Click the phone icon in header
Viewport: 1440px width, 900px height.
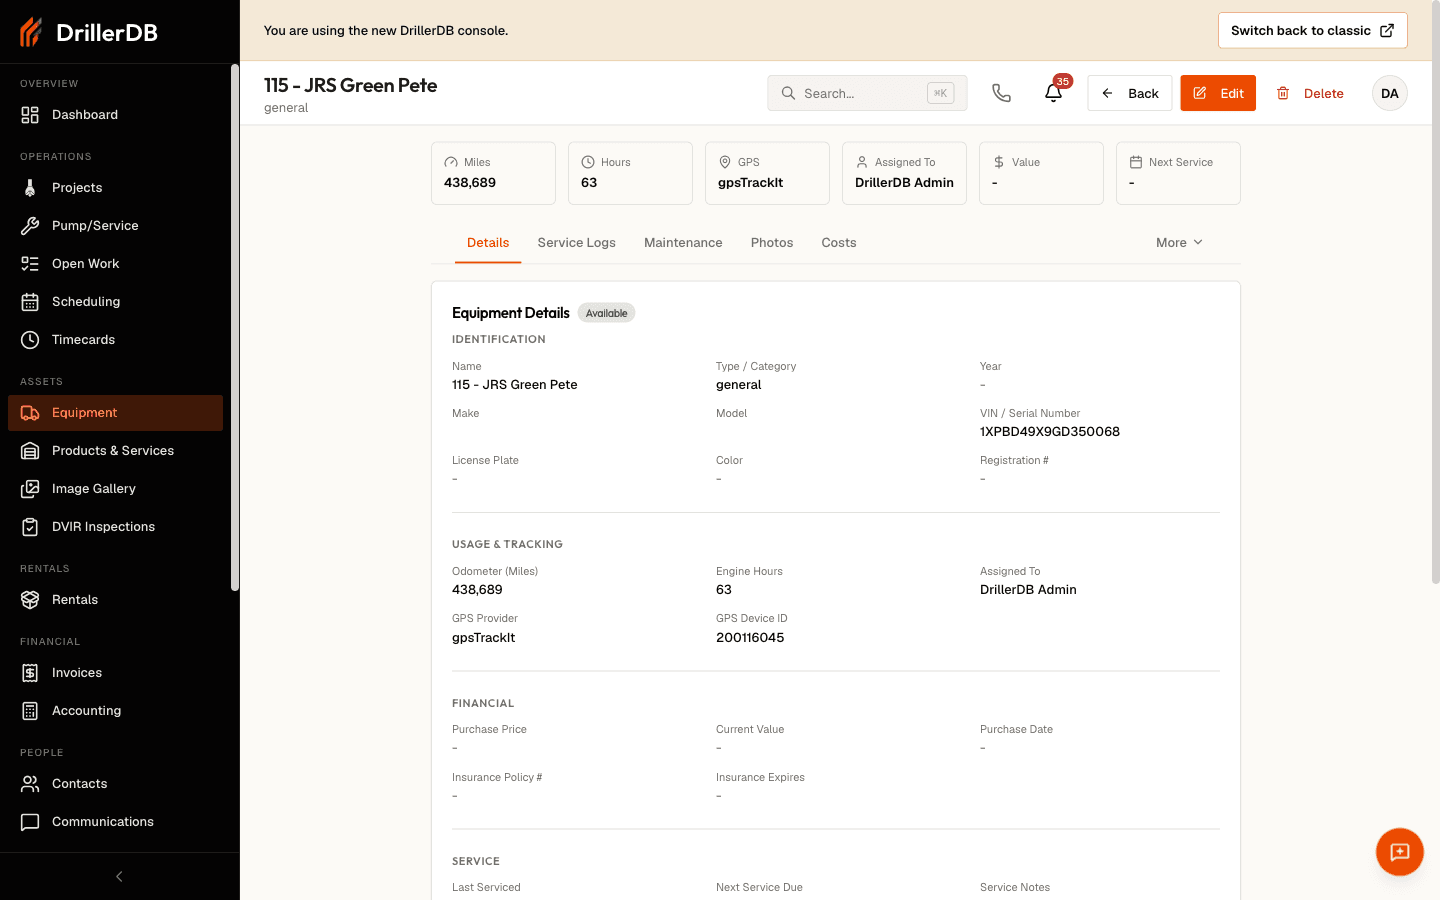(1001, 93)
